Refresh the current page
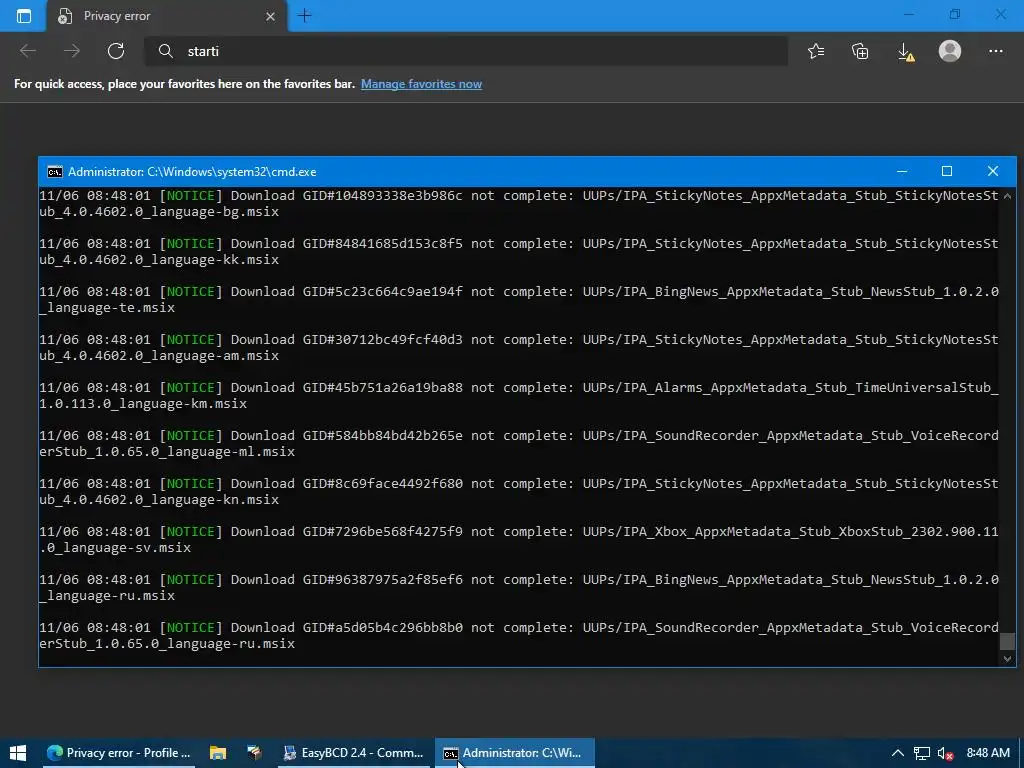Image resolution: width=1024 pixels, height=768 pixels. click(x=116, y=51)
